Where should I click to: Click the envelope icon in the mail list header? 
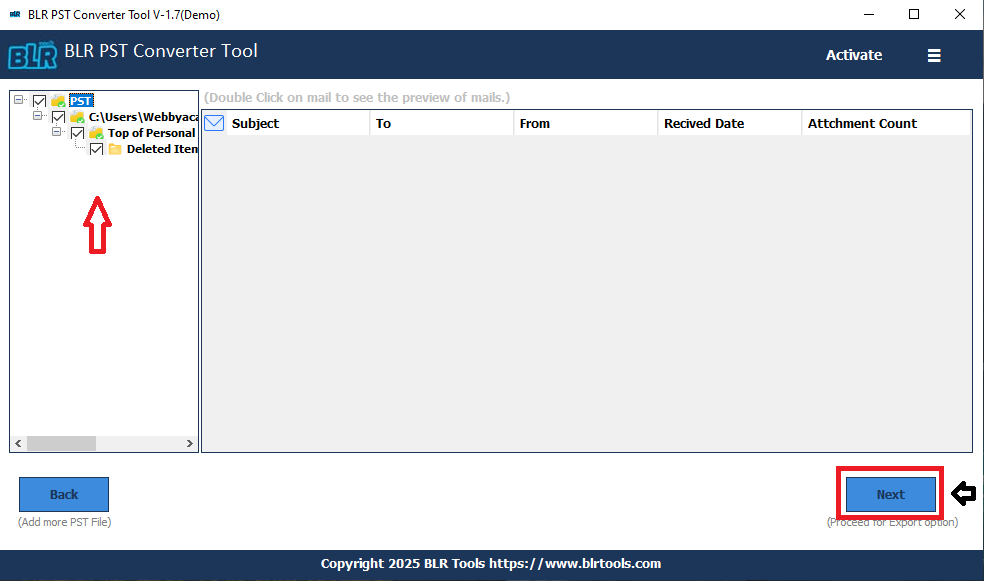pos(214,123)
